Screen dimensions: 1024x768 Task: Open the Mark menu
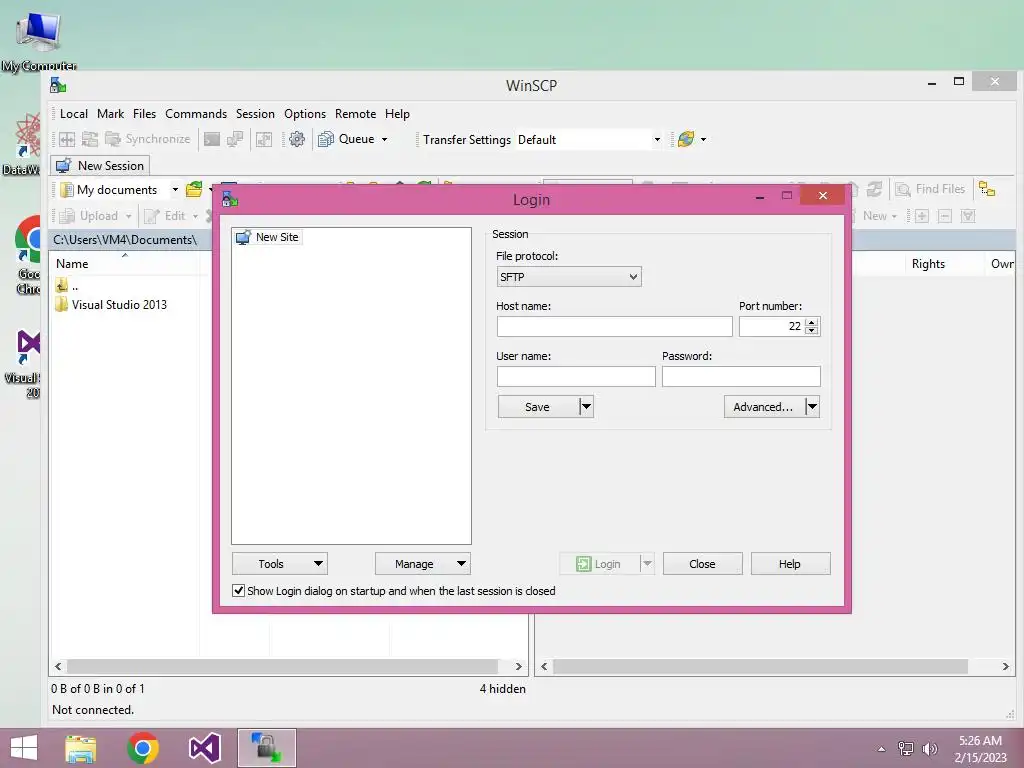[110, 114]
